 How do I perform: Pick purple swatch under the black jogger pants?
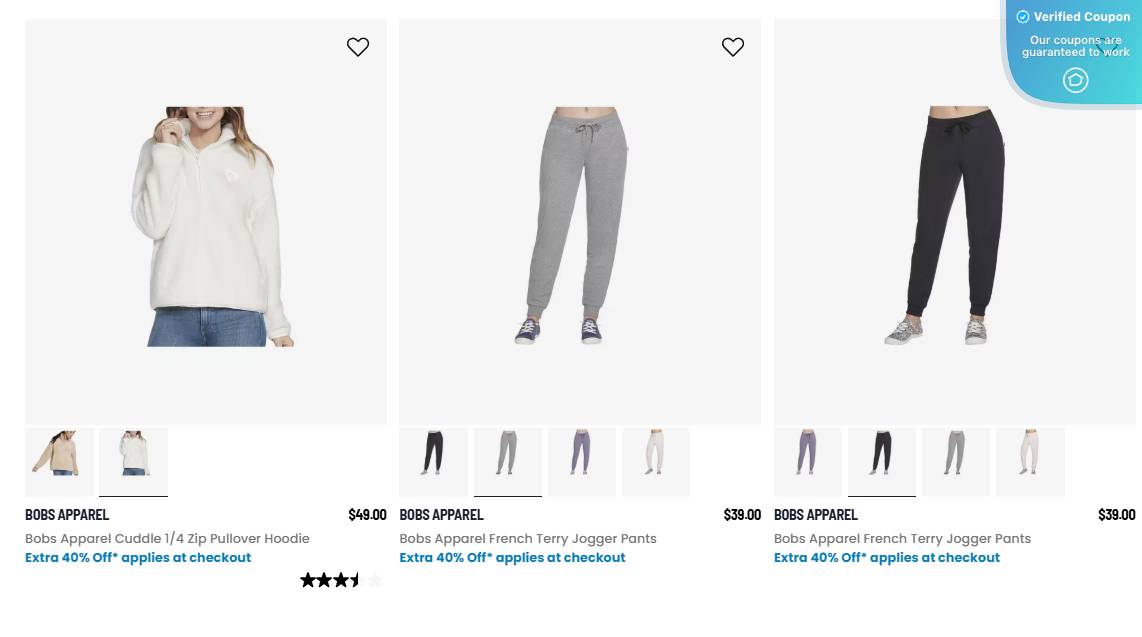click(x=808, y=462)
